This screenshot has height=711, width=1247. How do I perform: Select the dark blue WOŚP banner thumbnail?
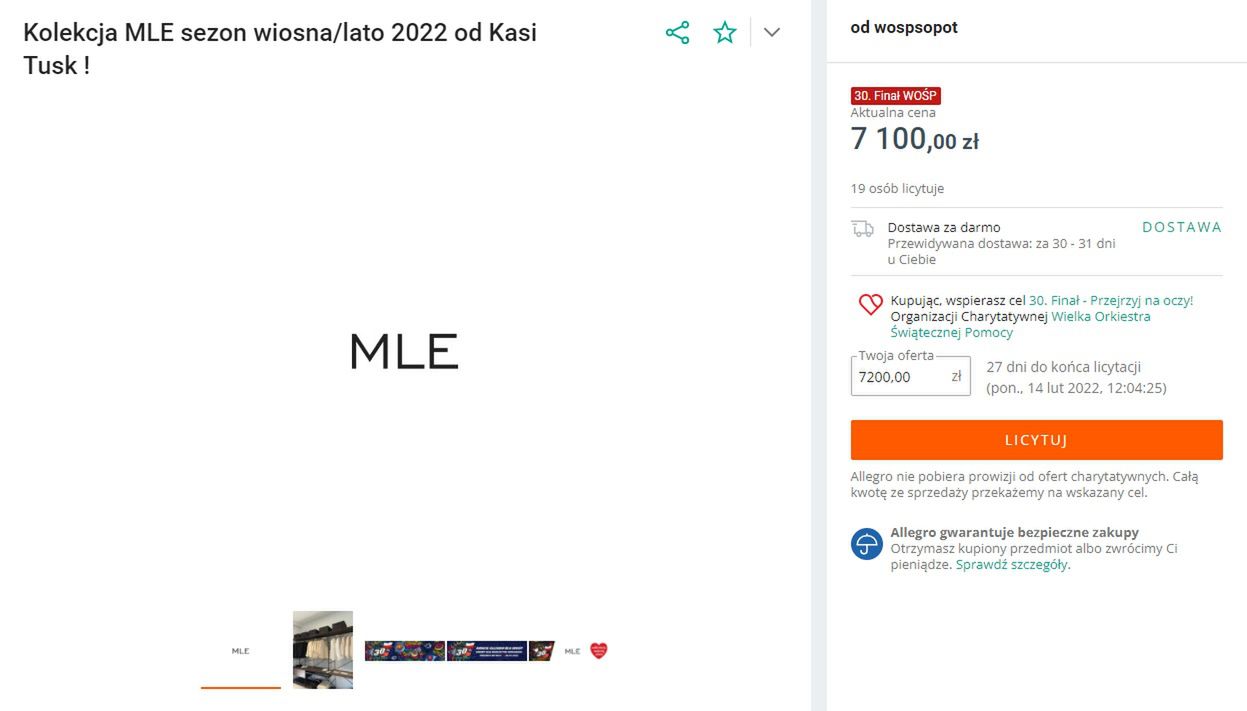pos(487,650)
